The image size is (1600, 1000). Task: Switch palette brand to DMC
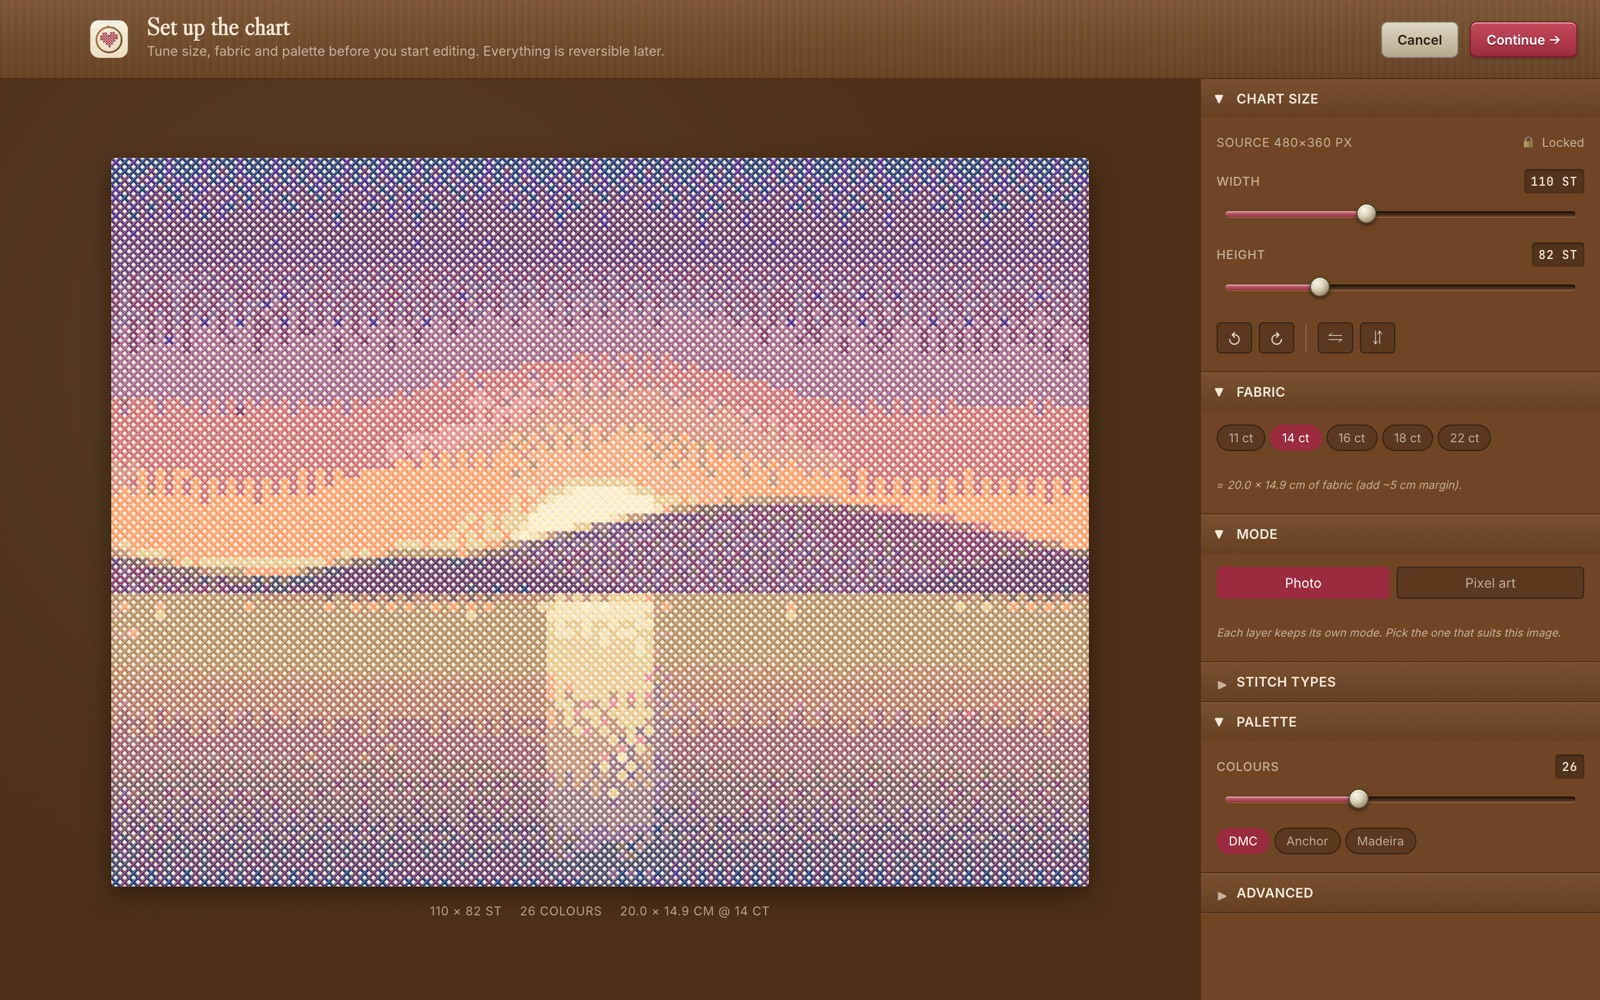1243,841
